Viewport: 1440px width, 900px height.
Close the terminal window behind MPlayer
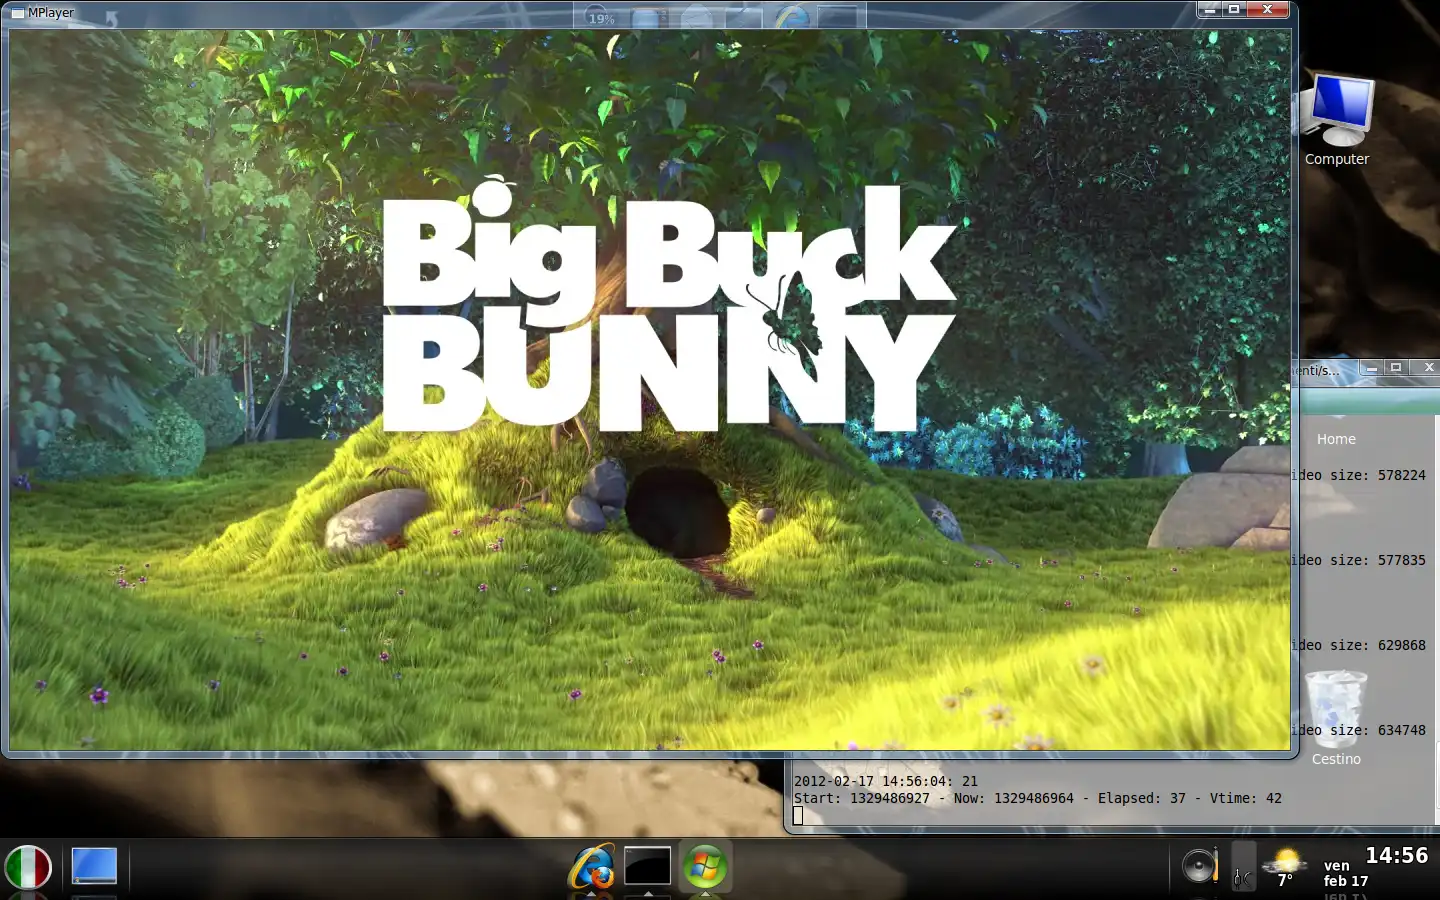click(x=1429, y=368)
